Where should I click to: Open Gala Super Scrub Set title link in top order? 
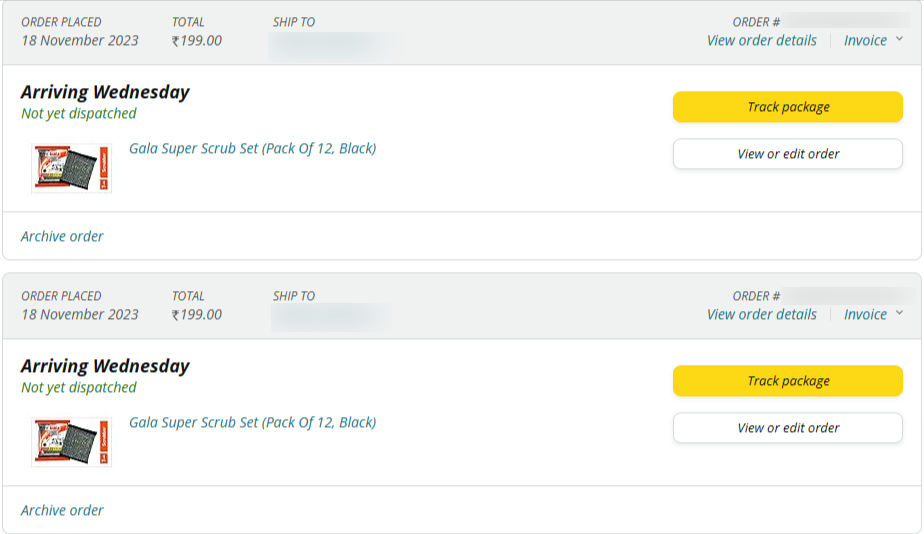(252, 149)
